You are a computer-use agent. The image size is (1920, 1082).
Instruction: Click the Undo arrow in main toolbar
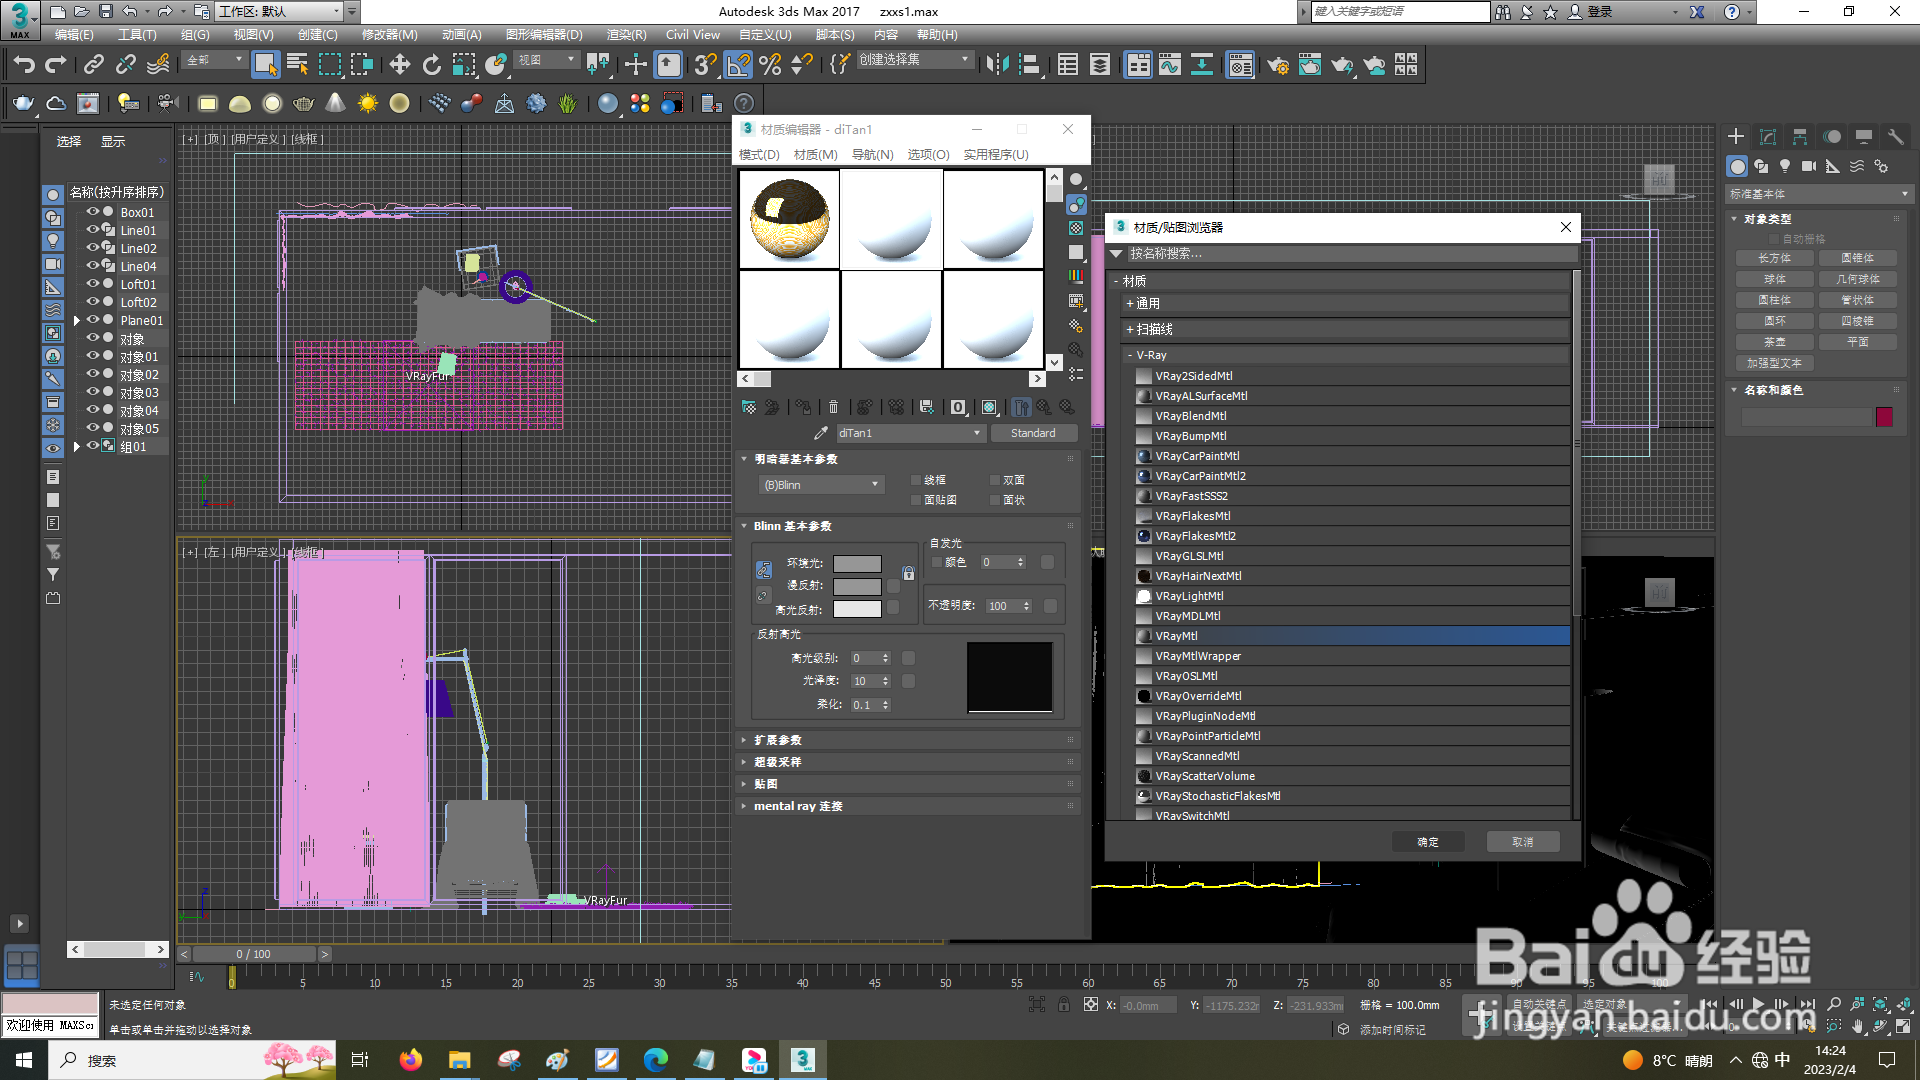24,65
